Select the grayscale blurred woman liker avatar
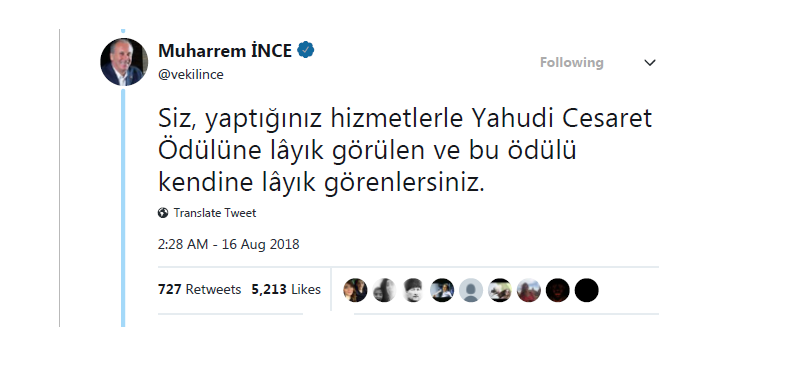 pyautogui.click(x=384, y=290)
